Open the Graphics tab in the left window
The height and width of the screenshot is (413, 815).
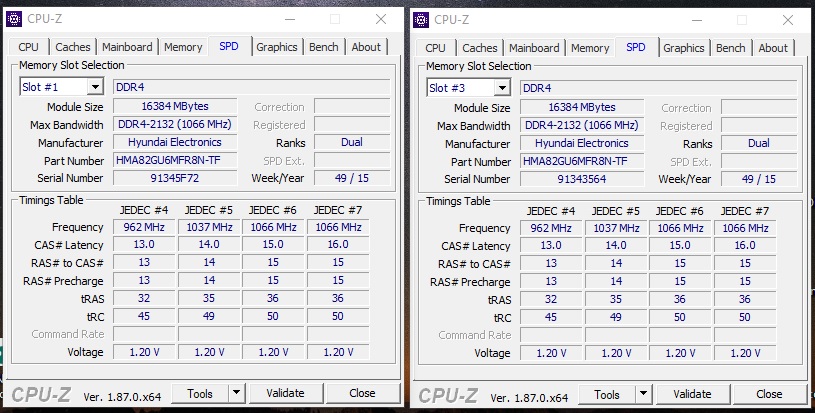point(277,47)
